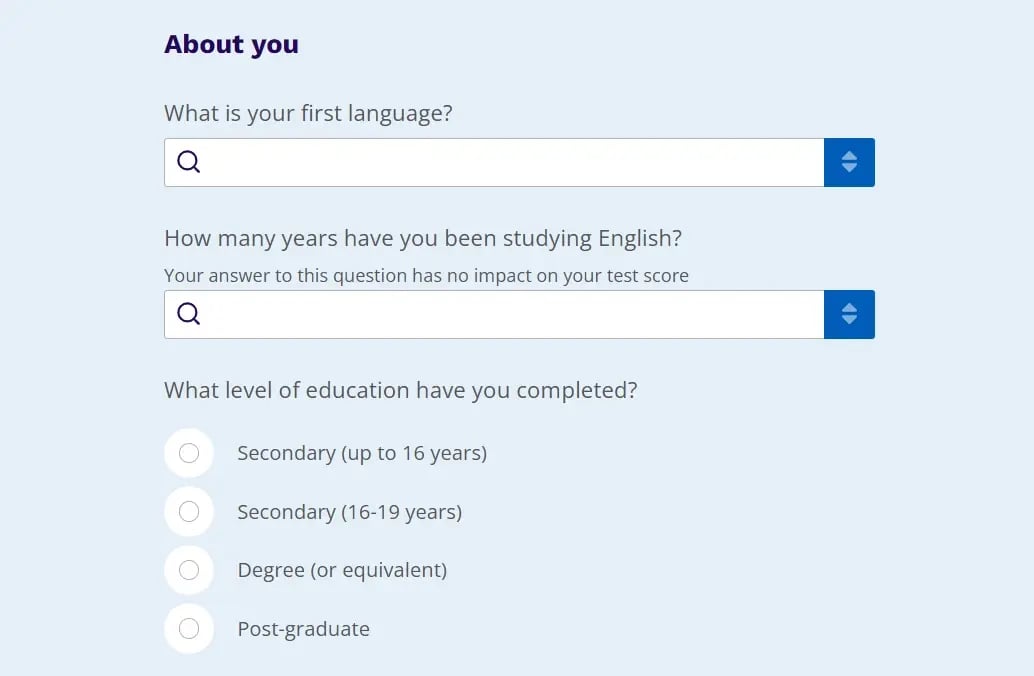Click the down triangle on years studying selector

click(x=849, y=321)
